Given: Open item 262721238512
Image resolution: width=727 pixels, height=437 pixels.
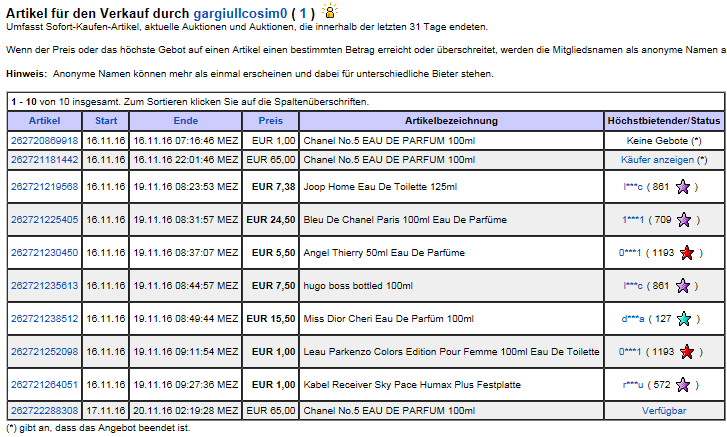Looking at the screenshot, I should [45, 319].
